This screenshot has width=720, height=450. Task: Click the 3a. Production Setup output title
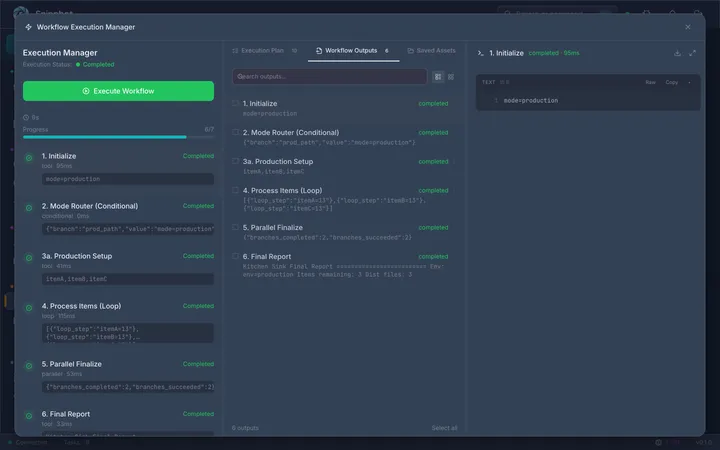[278, 161]
